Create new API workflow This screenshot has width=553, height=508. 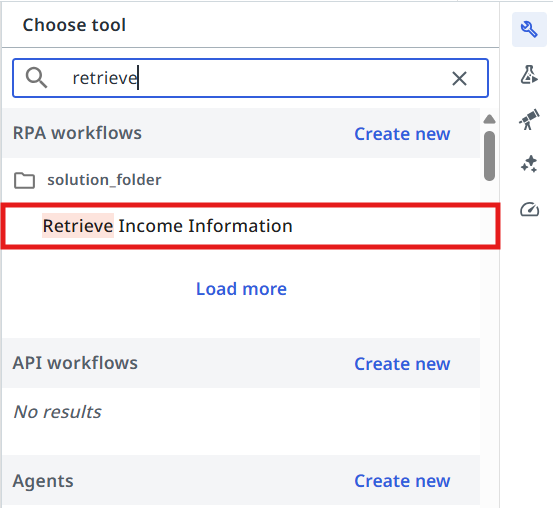(x=402, y=364)
